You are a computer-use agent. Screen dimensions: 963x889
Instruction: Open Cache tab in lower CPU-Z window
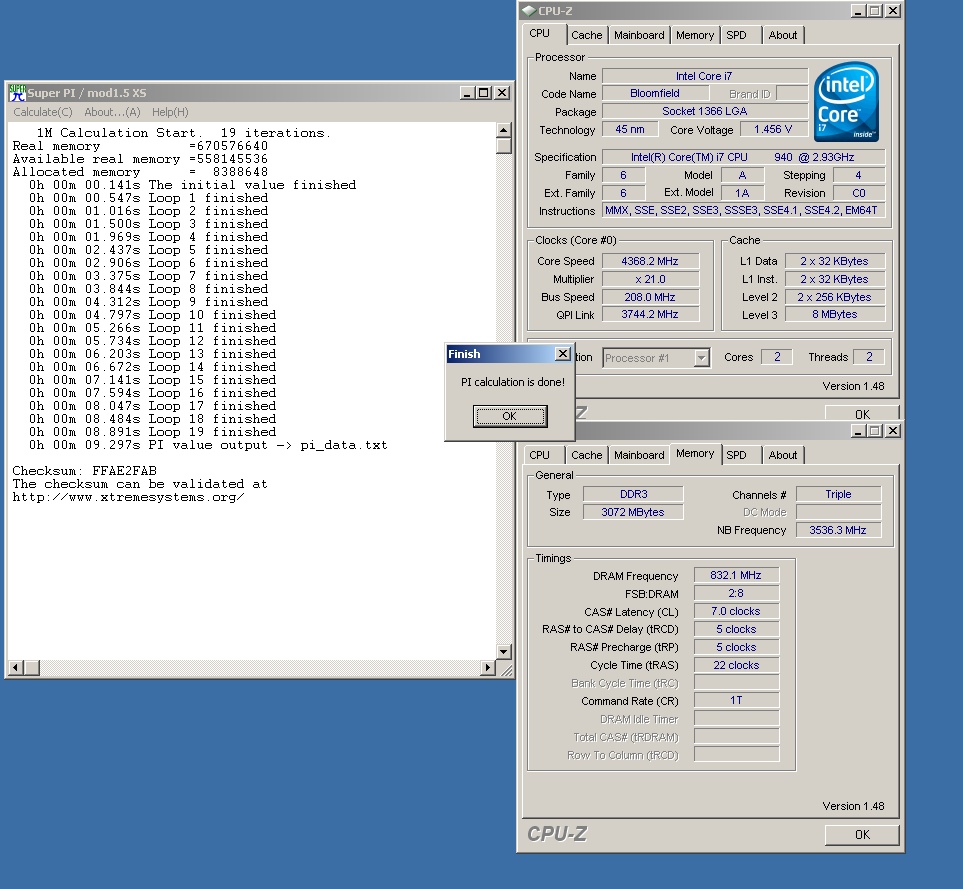tap(587, 455)
